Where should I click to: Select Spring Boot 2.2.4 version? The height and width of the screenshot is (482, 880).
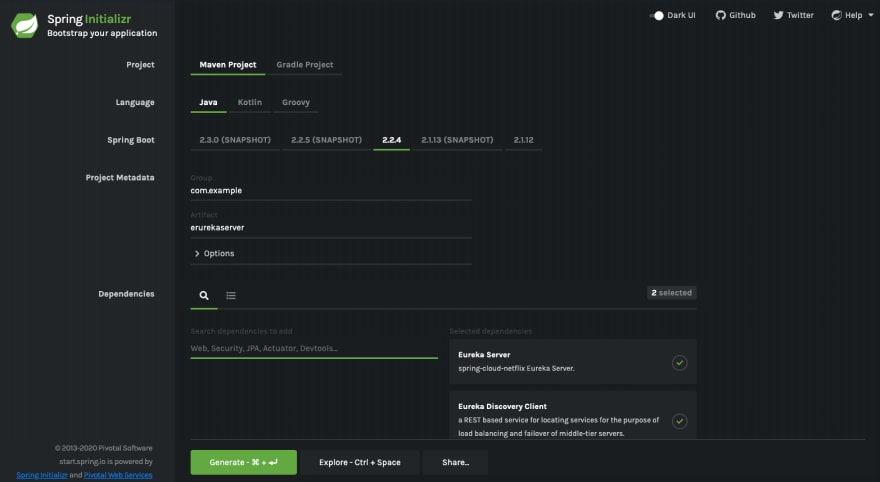(x=392, y=140)
